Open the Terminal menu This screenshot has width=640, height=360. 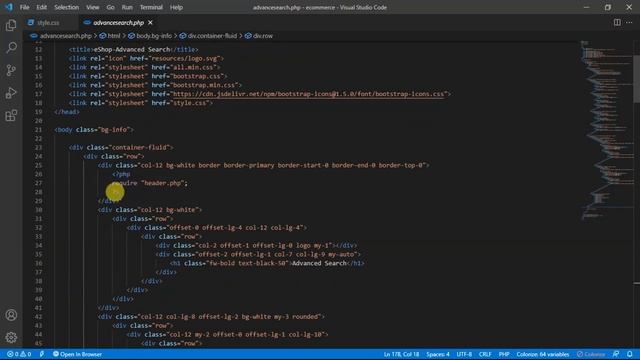click(x=151, y=7)
